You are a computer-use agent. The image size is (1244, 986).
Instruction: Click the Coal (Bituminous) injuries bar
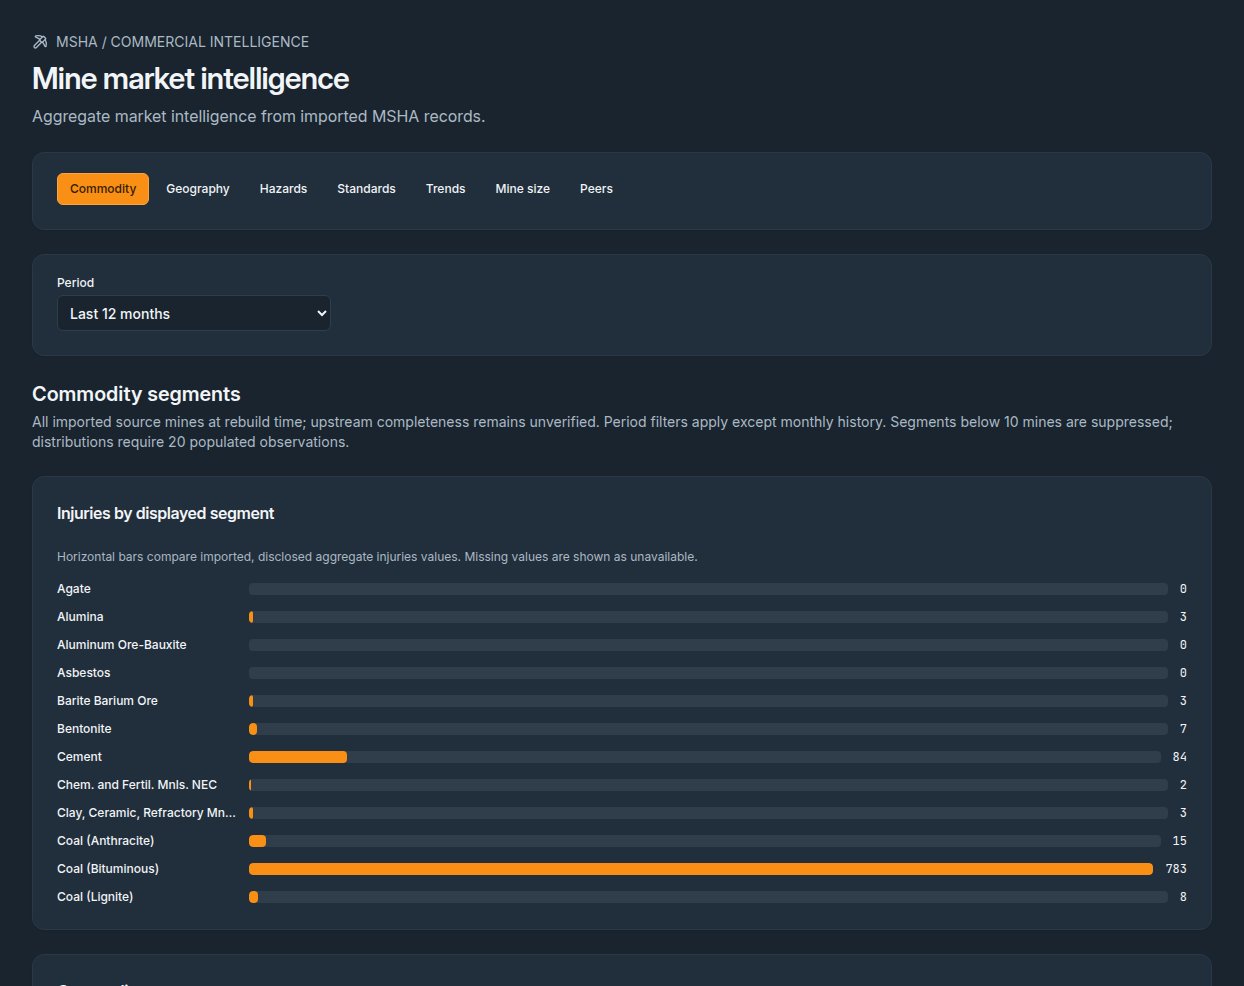pyautogui.click(x=700, y=869)
